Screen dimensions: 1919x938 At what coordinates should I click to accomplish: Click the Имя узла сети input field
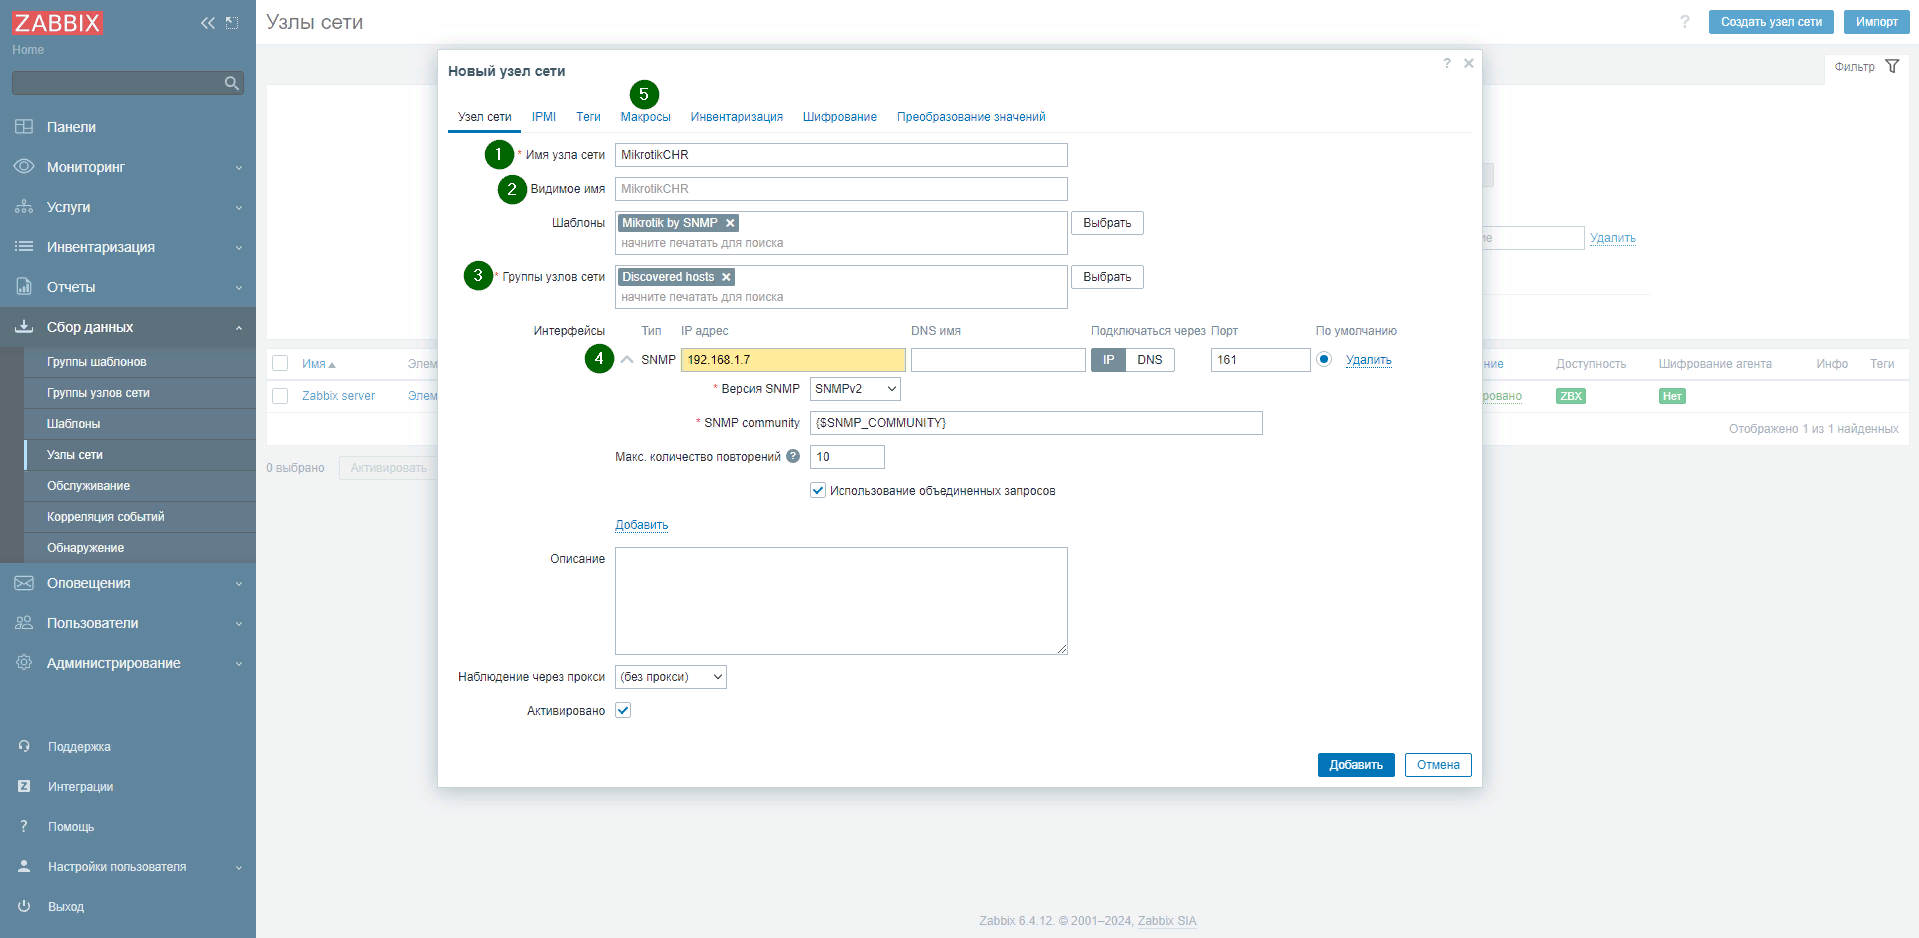841,155
